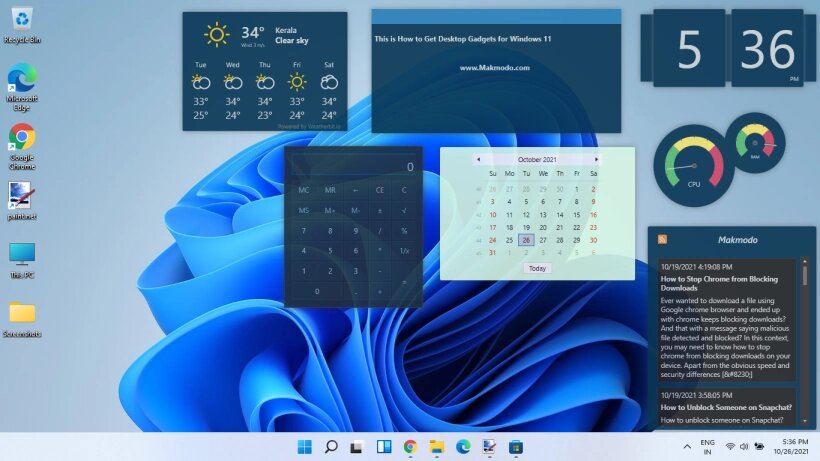Select October 19 in the calendar
The image size is (820, 461).
[x=526, y=227]
